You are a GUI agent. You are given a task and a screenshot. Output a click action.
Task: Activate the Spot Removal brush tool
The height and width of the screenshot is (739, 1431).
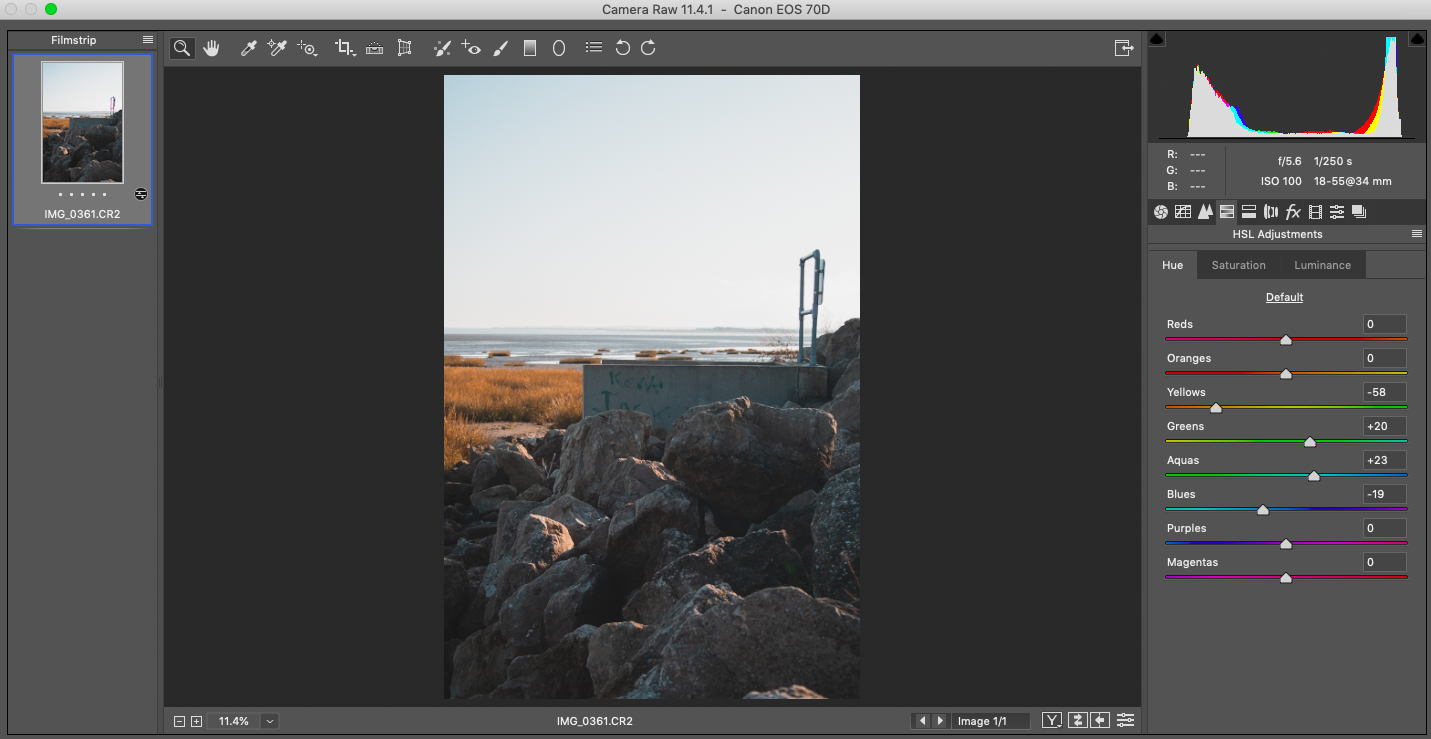point(442,48)
